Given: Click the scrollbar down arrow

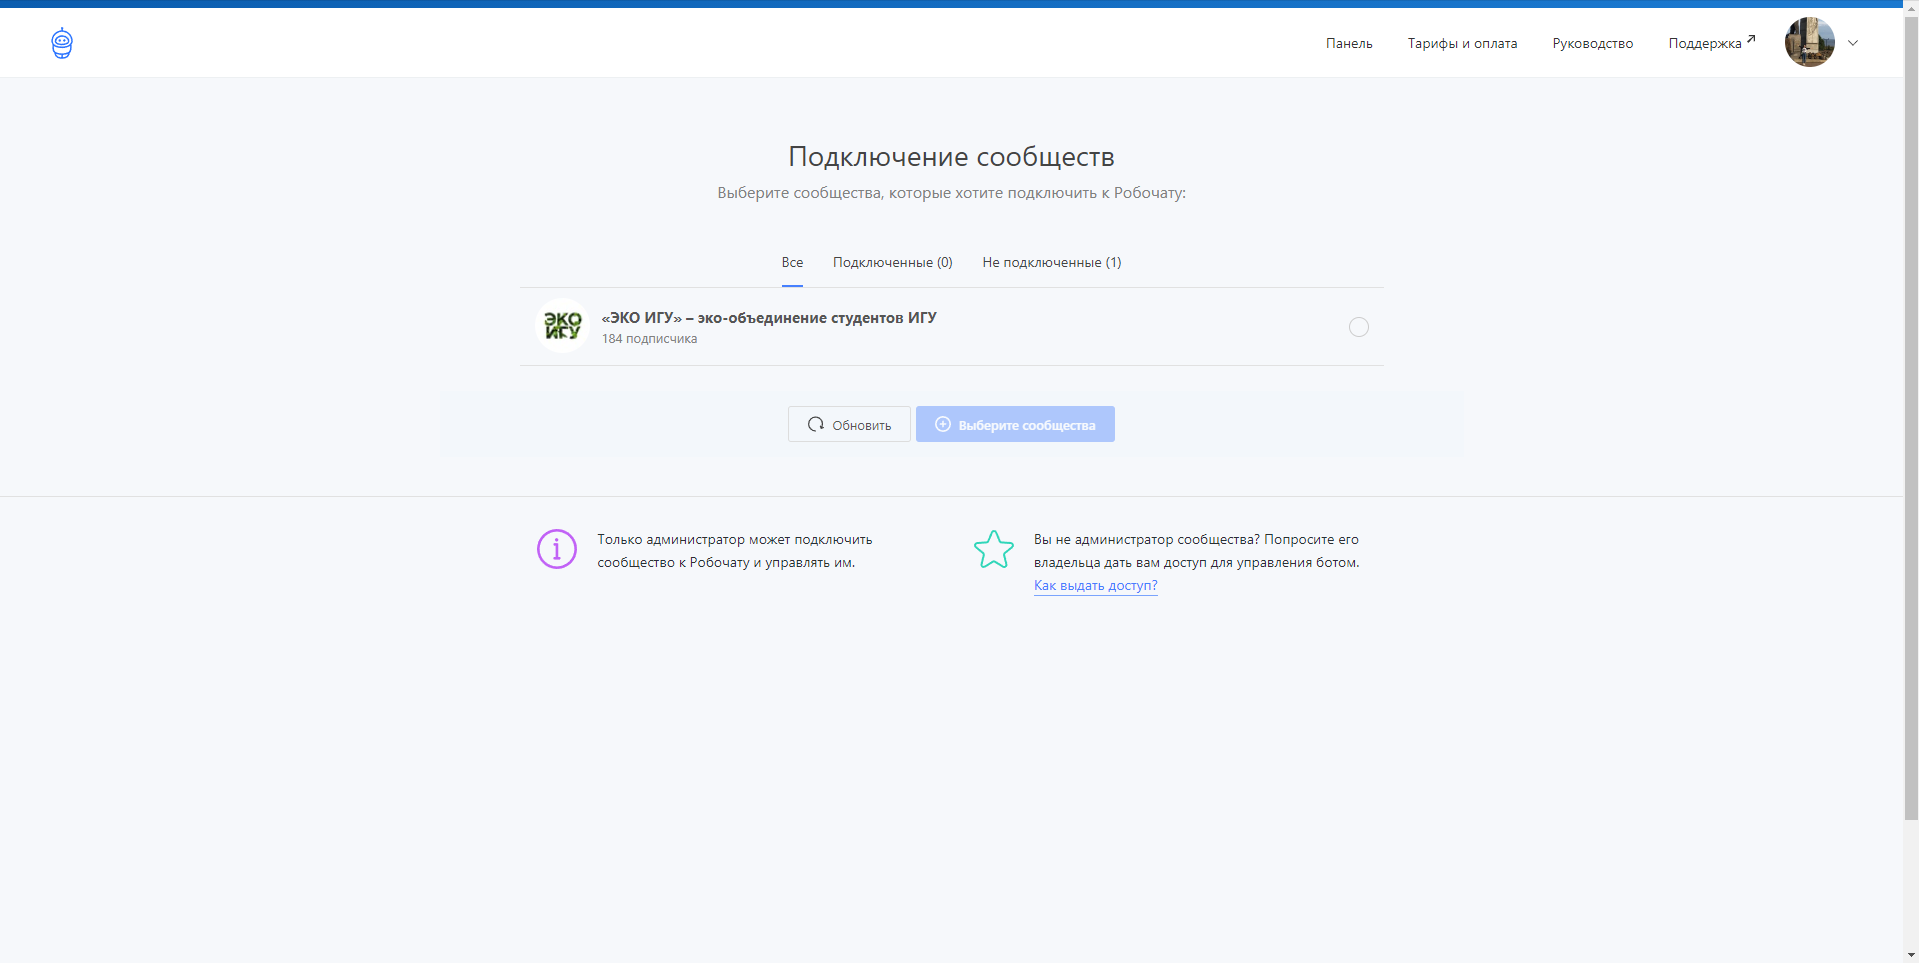Looking at the screenshot, I should (x=1911, y=955).
